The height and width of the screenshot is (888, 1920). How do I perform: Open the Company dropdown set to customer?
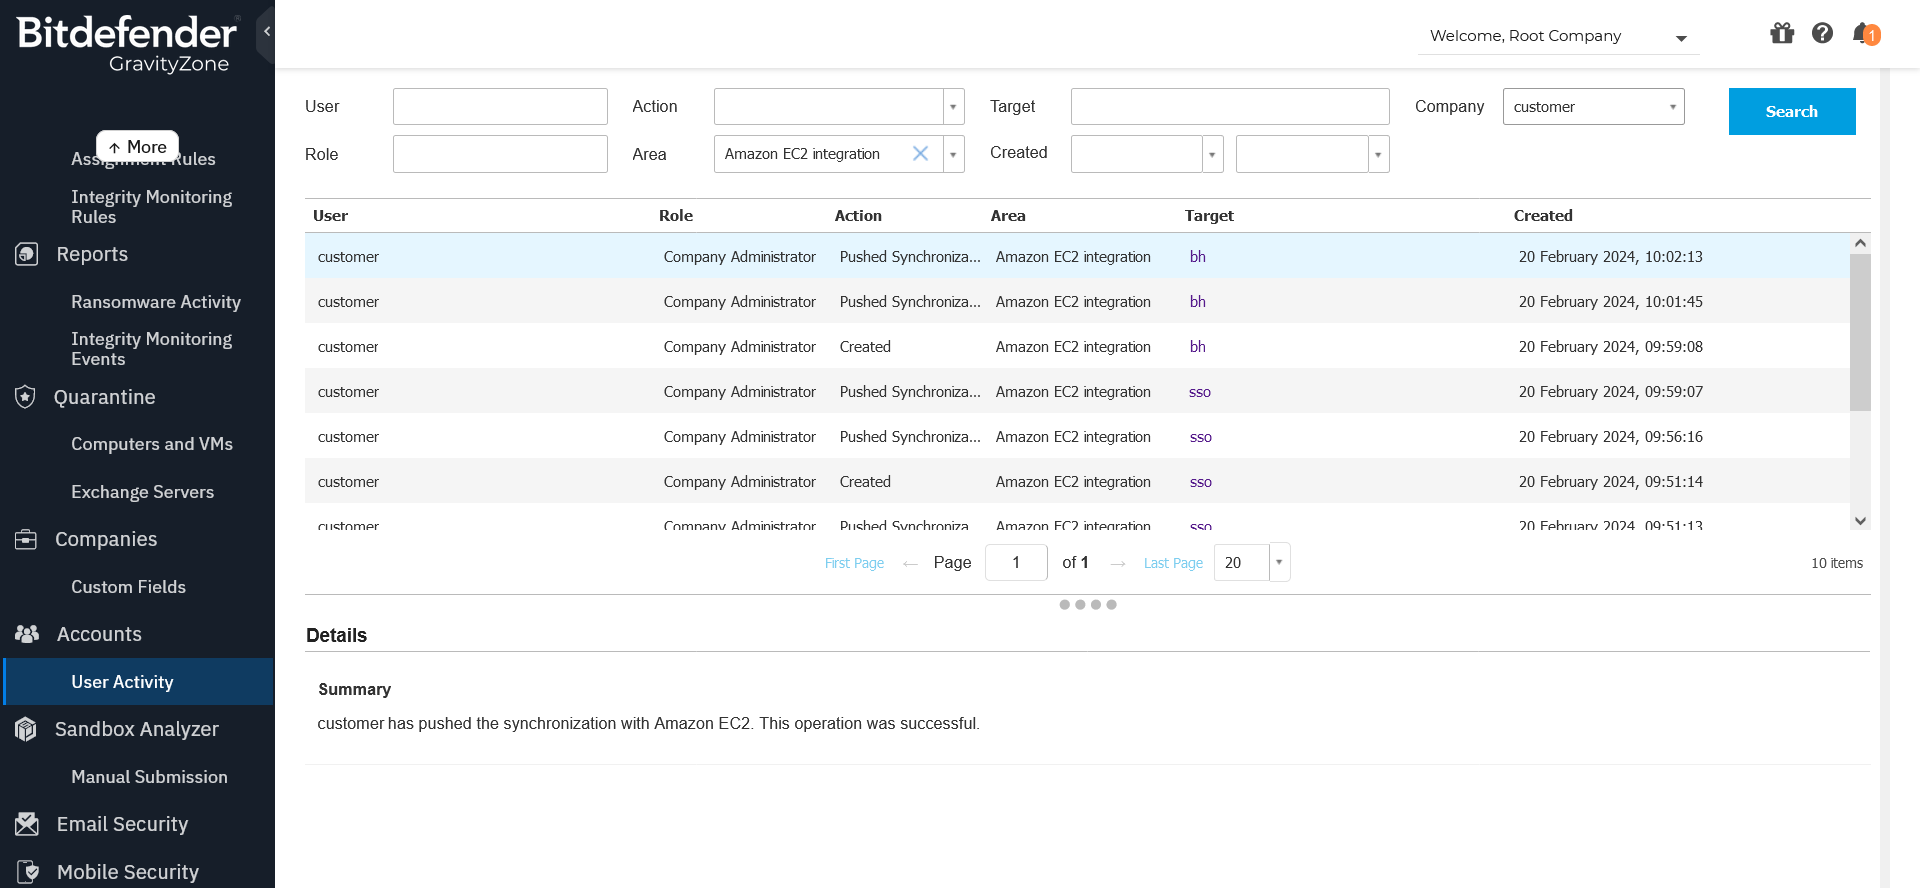1594,107
